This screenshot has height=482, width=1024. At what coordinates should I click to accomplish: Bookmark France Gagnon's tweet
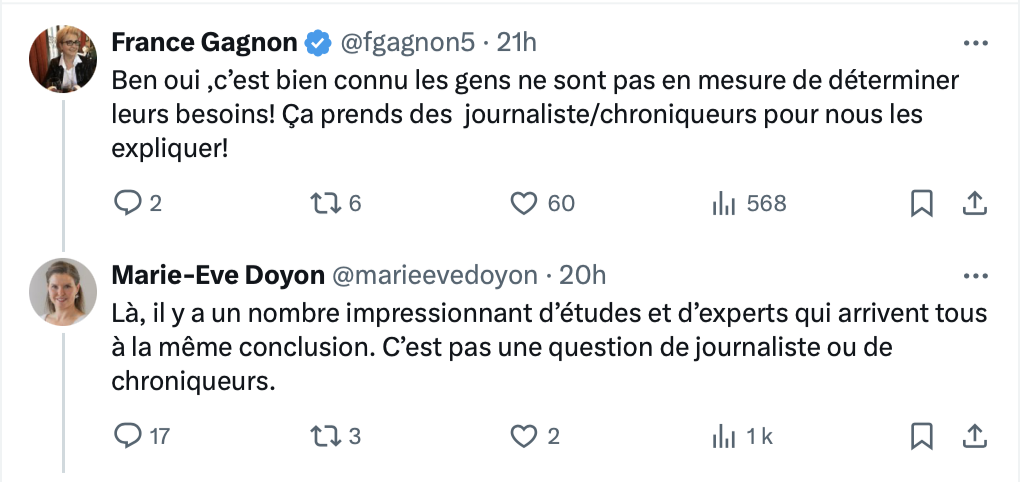[921, 204]
